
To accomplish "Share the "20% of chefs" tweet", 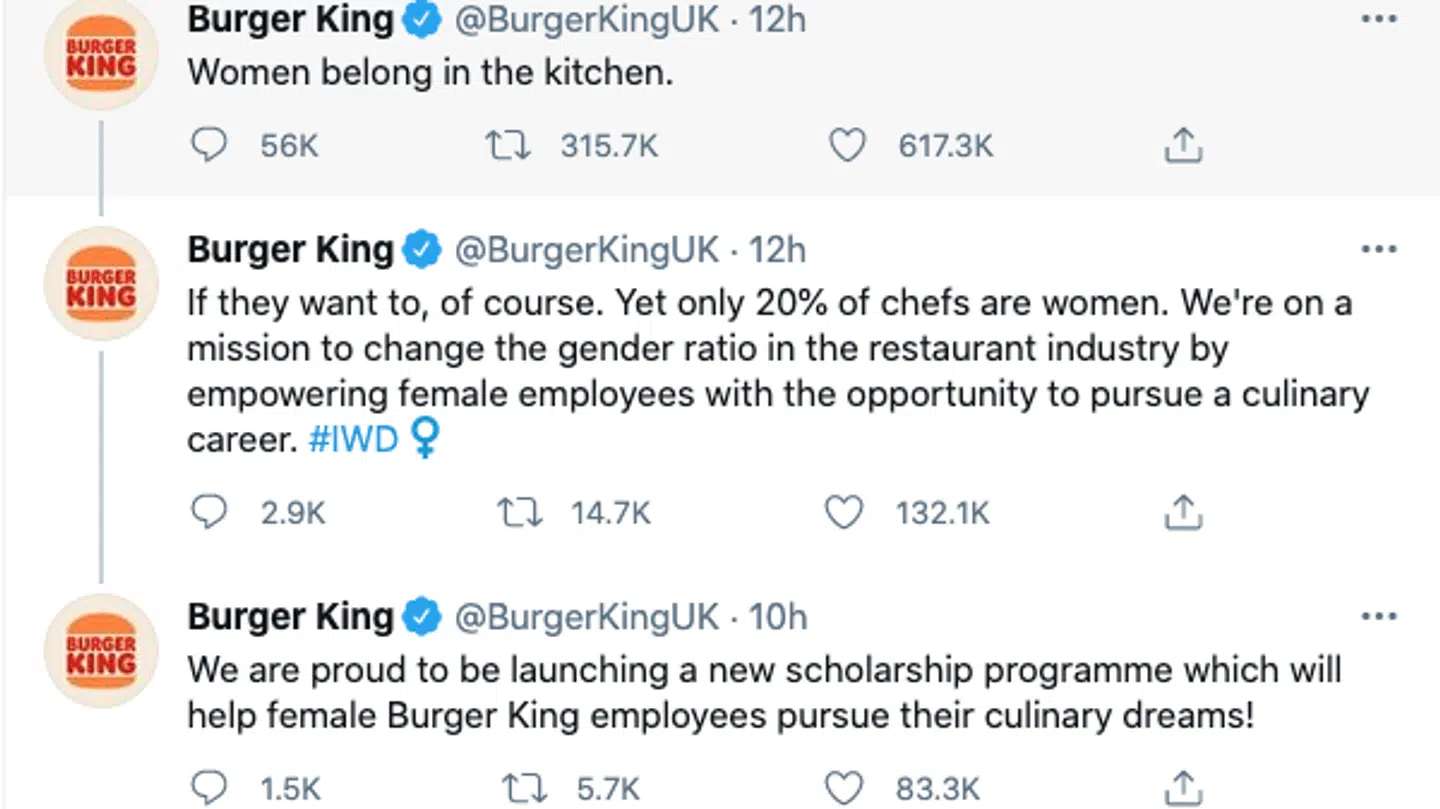I will [1182, 513].
